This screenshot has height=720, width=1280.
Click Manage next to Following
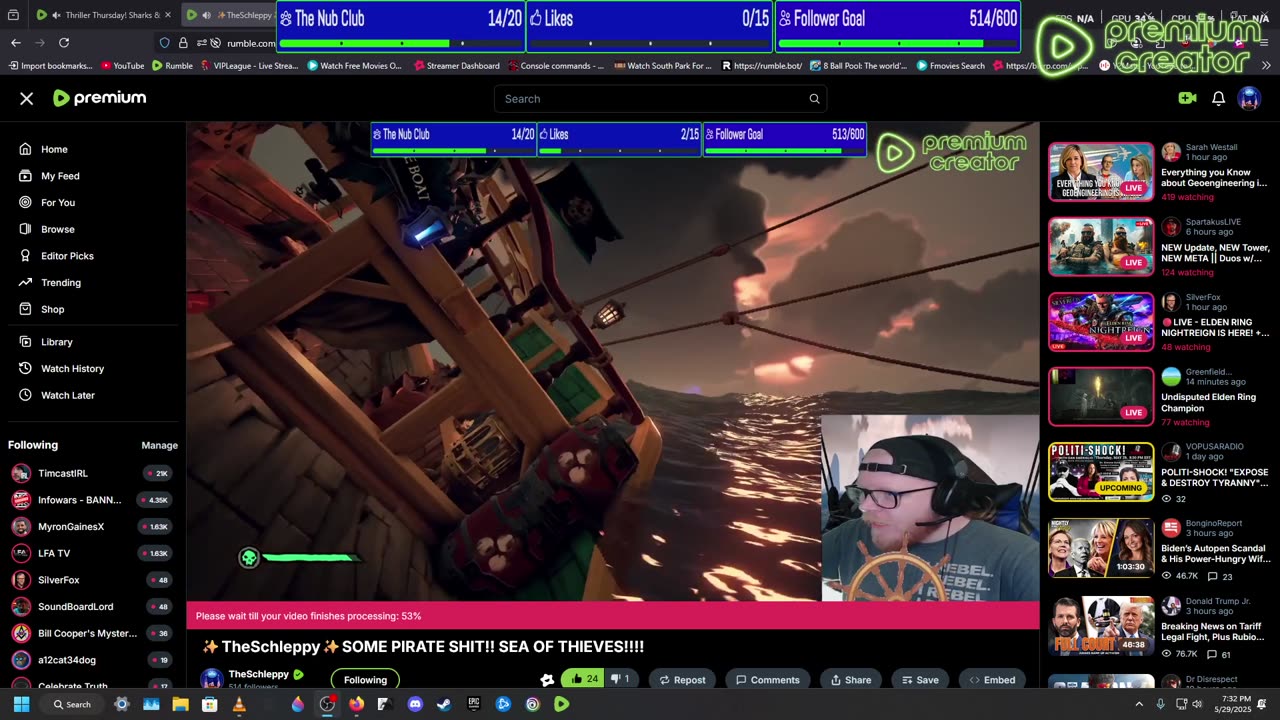(159, 445)
